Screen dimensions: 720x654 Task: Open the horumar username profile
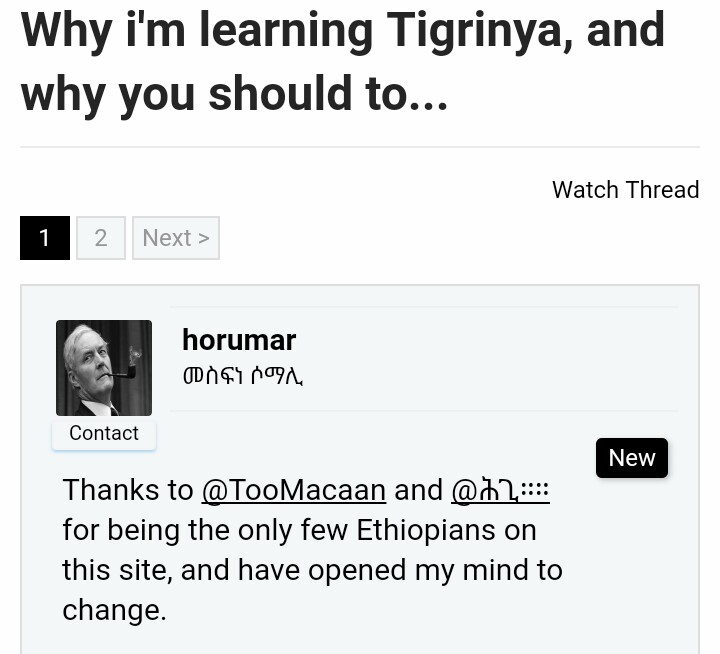(x=239, y=340)
